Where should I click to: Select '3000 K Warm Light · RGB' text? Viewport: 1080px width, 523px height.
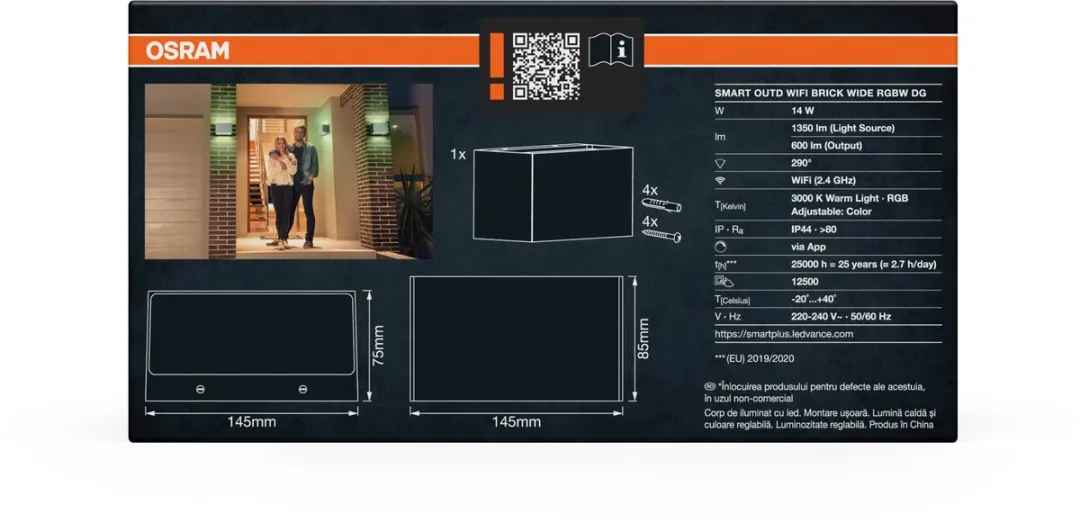849,198
